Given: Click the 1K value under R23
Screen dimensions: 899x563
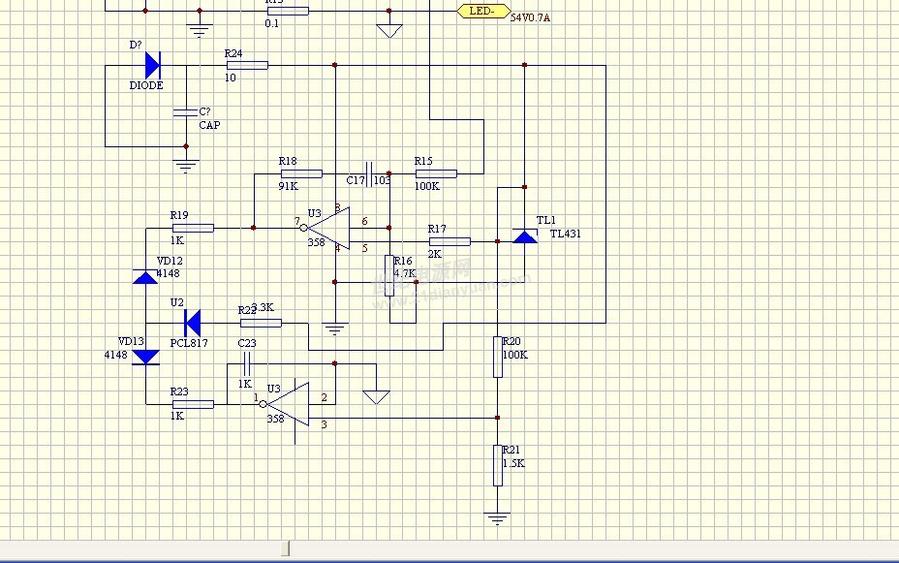Looking at the screenshot, I should coord(177,416).
